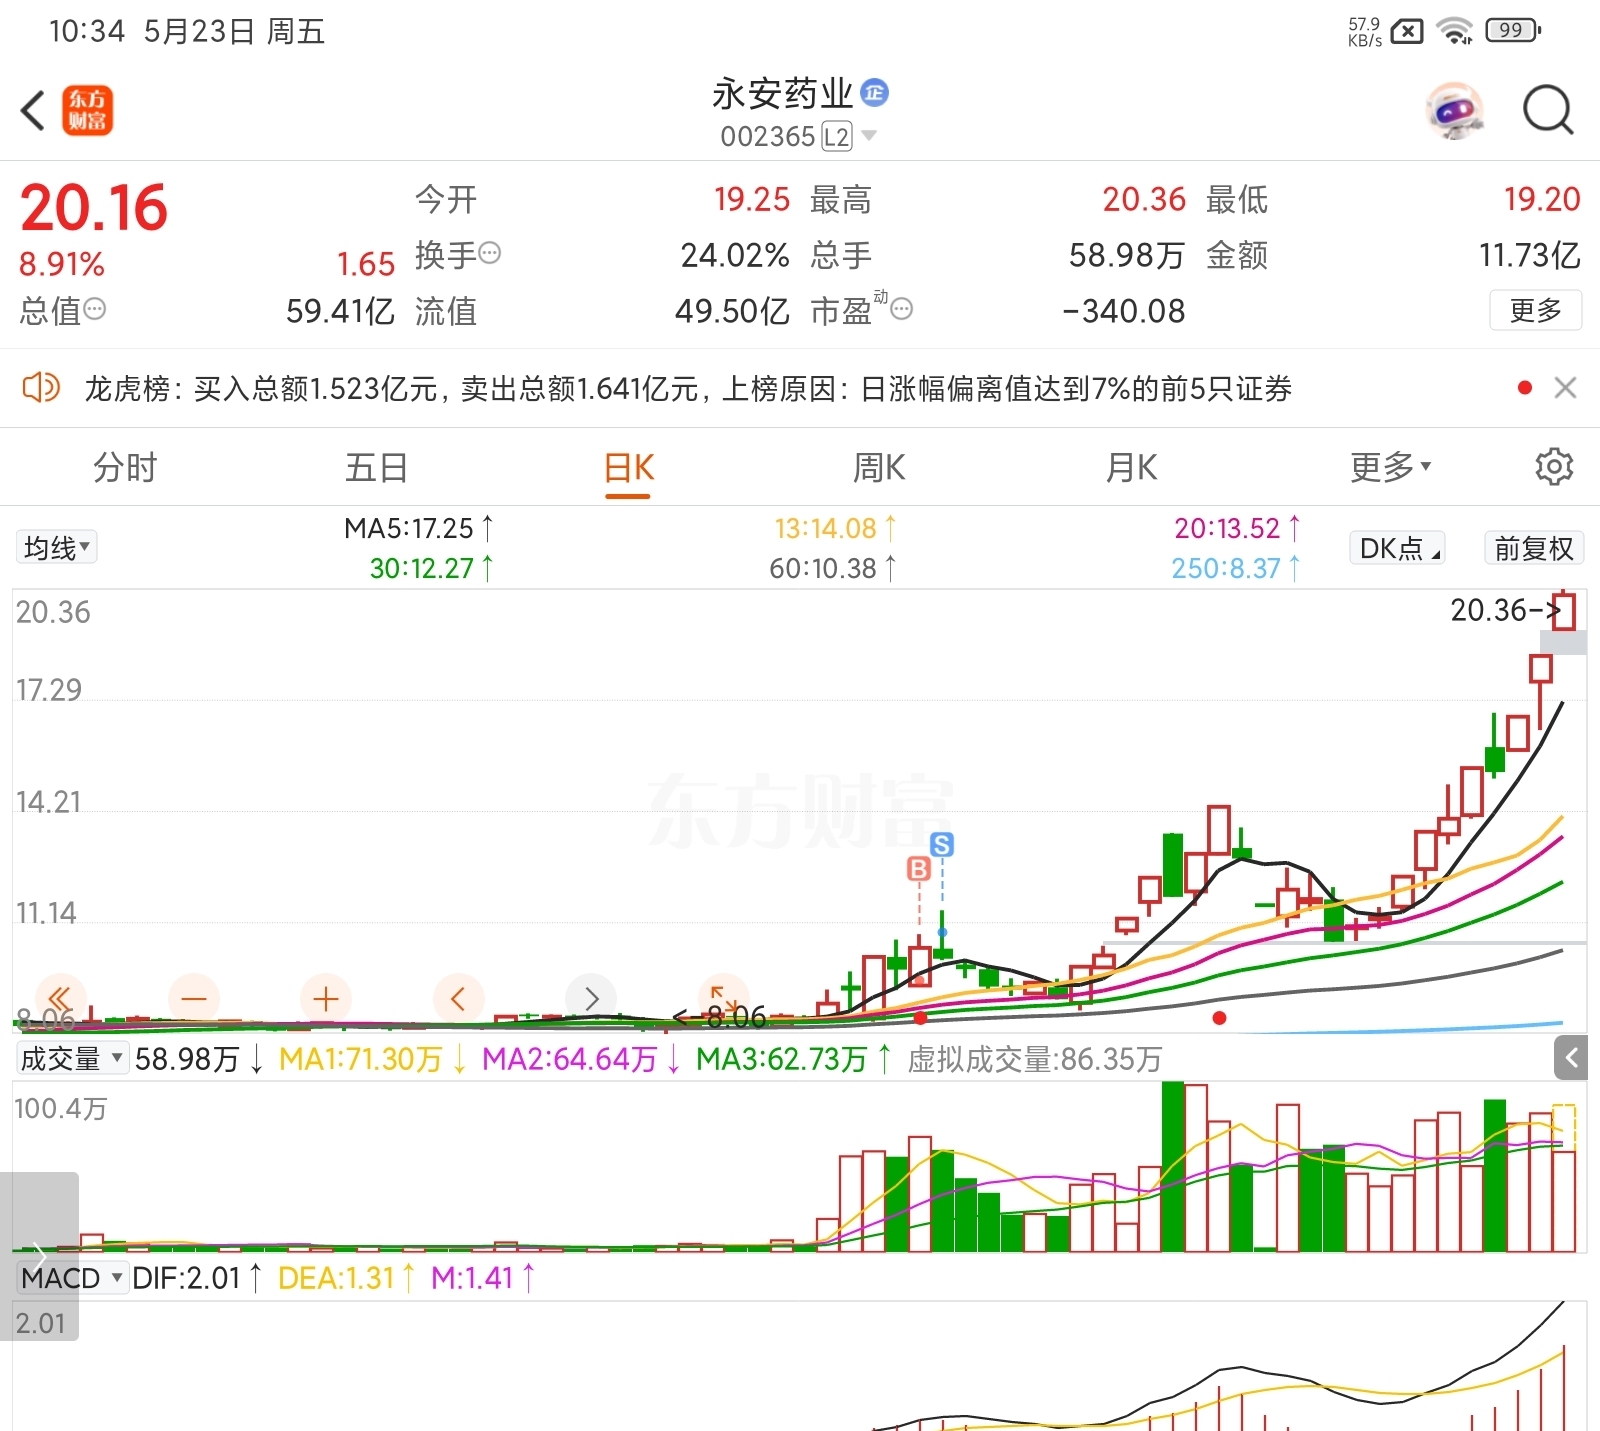Open the 东方财富 logo icon
The height and width of the screenshot is (1431, 1600).
click(x=88, y=110)
